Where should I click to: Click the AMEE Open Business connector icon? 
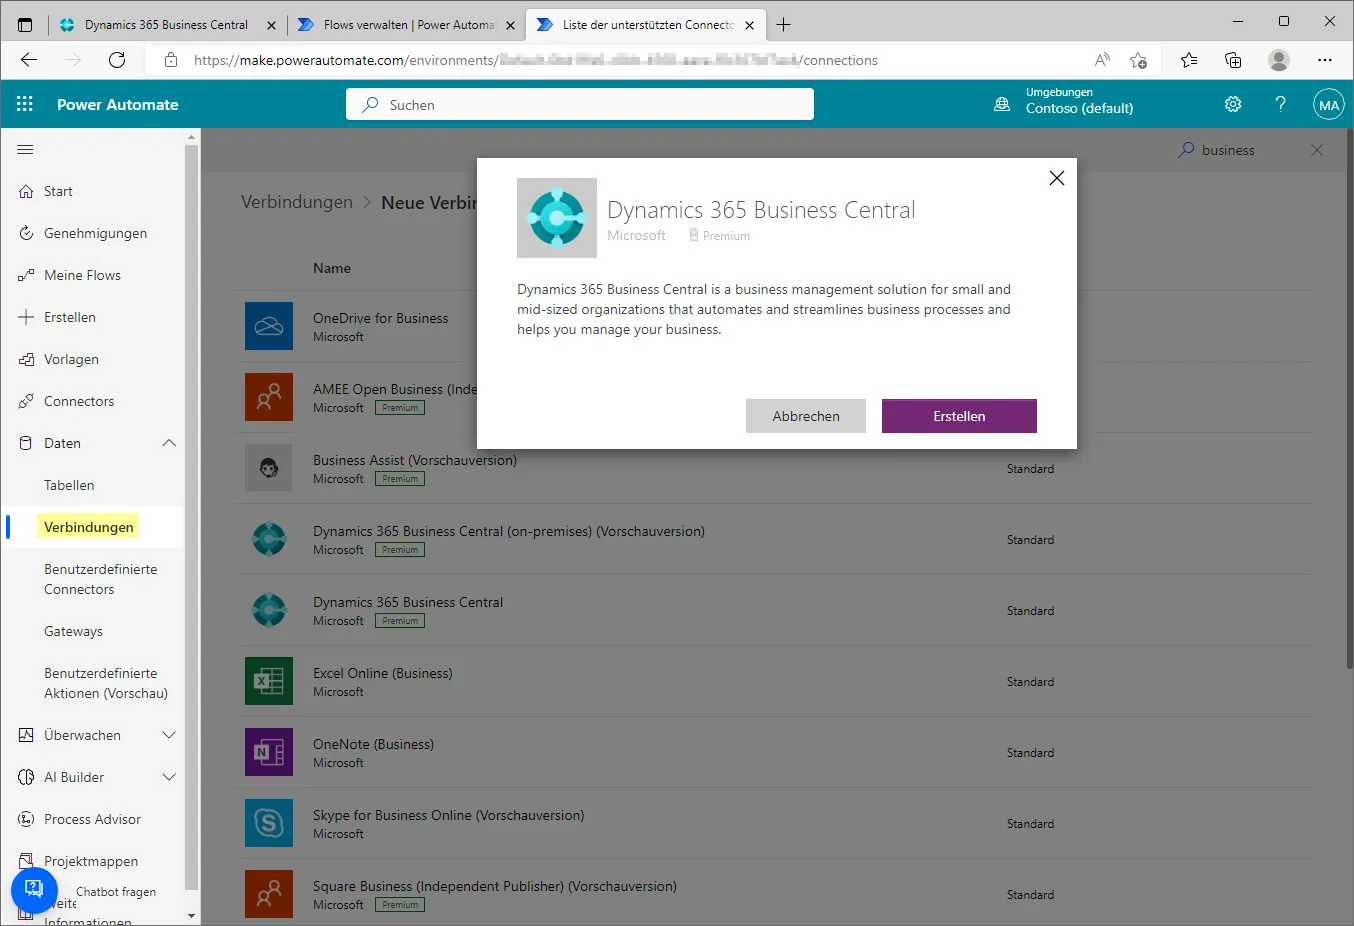[x=269, y=397]
